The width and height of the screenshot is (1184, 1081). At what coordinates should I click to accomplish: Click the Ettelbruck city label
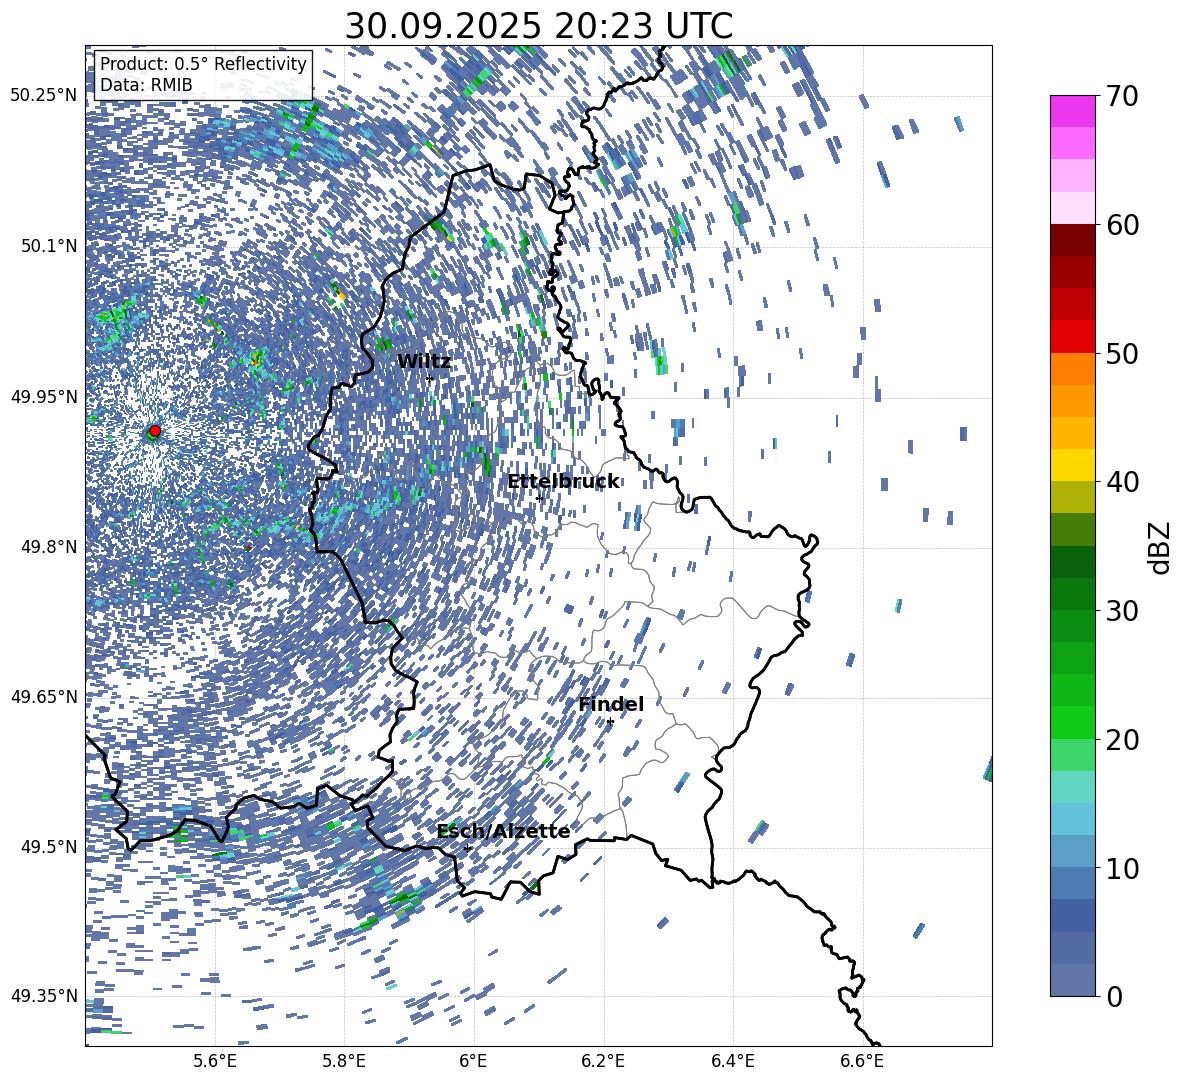pos(563,482)
